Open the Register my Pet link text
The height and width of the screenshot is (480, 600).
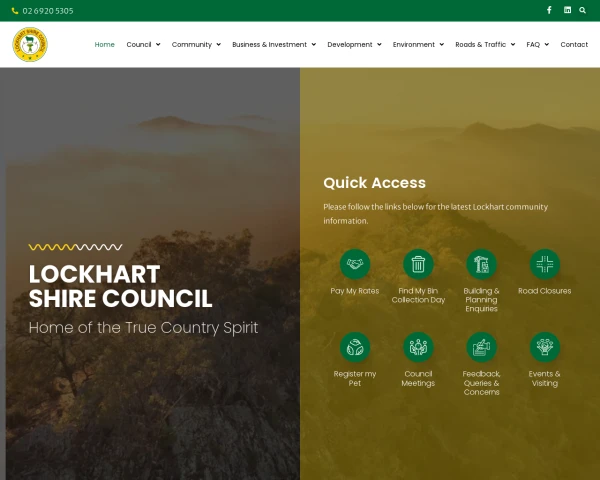click(355, 379)
